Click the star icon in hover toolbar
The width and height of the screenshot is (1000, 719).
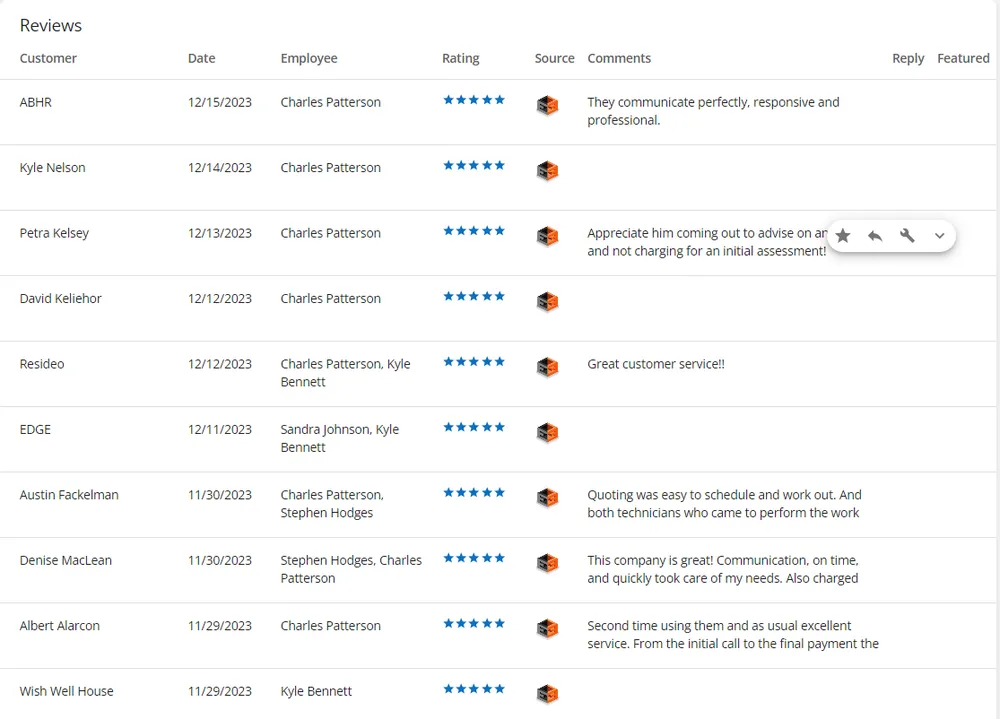843,236
